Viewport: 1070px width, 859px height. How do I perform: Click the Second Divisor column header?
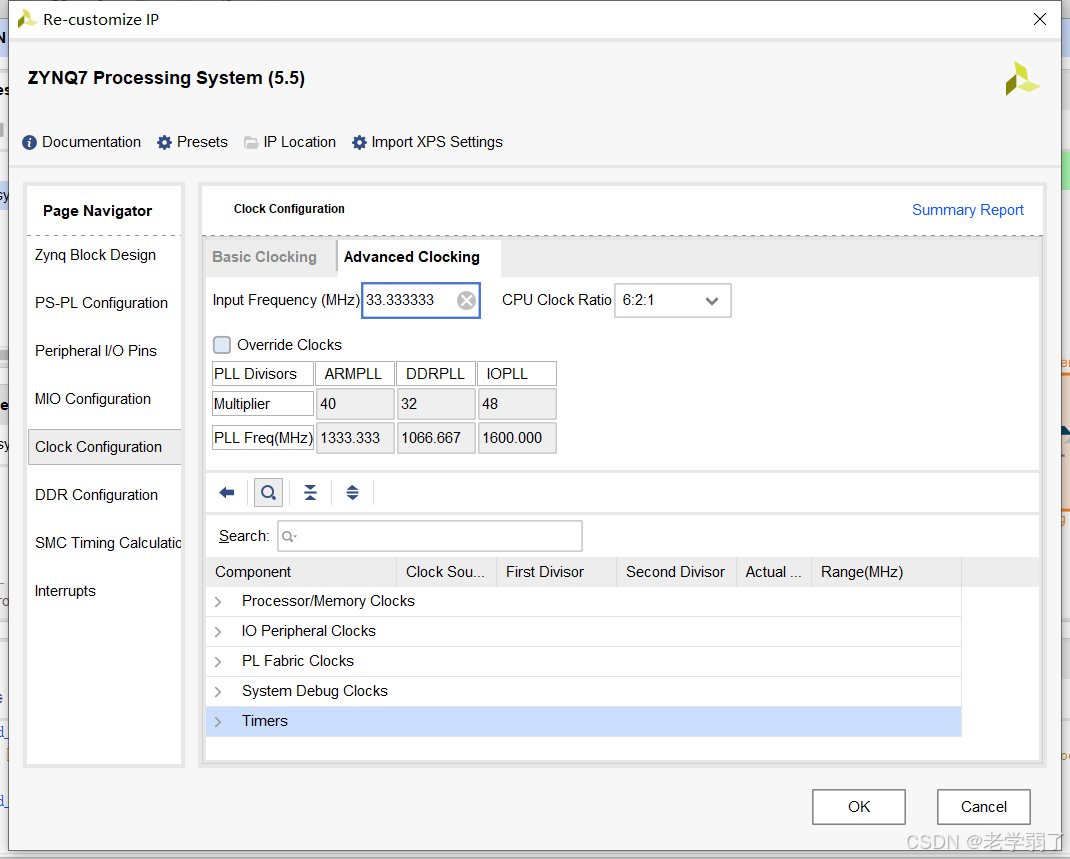pos(676,572)
